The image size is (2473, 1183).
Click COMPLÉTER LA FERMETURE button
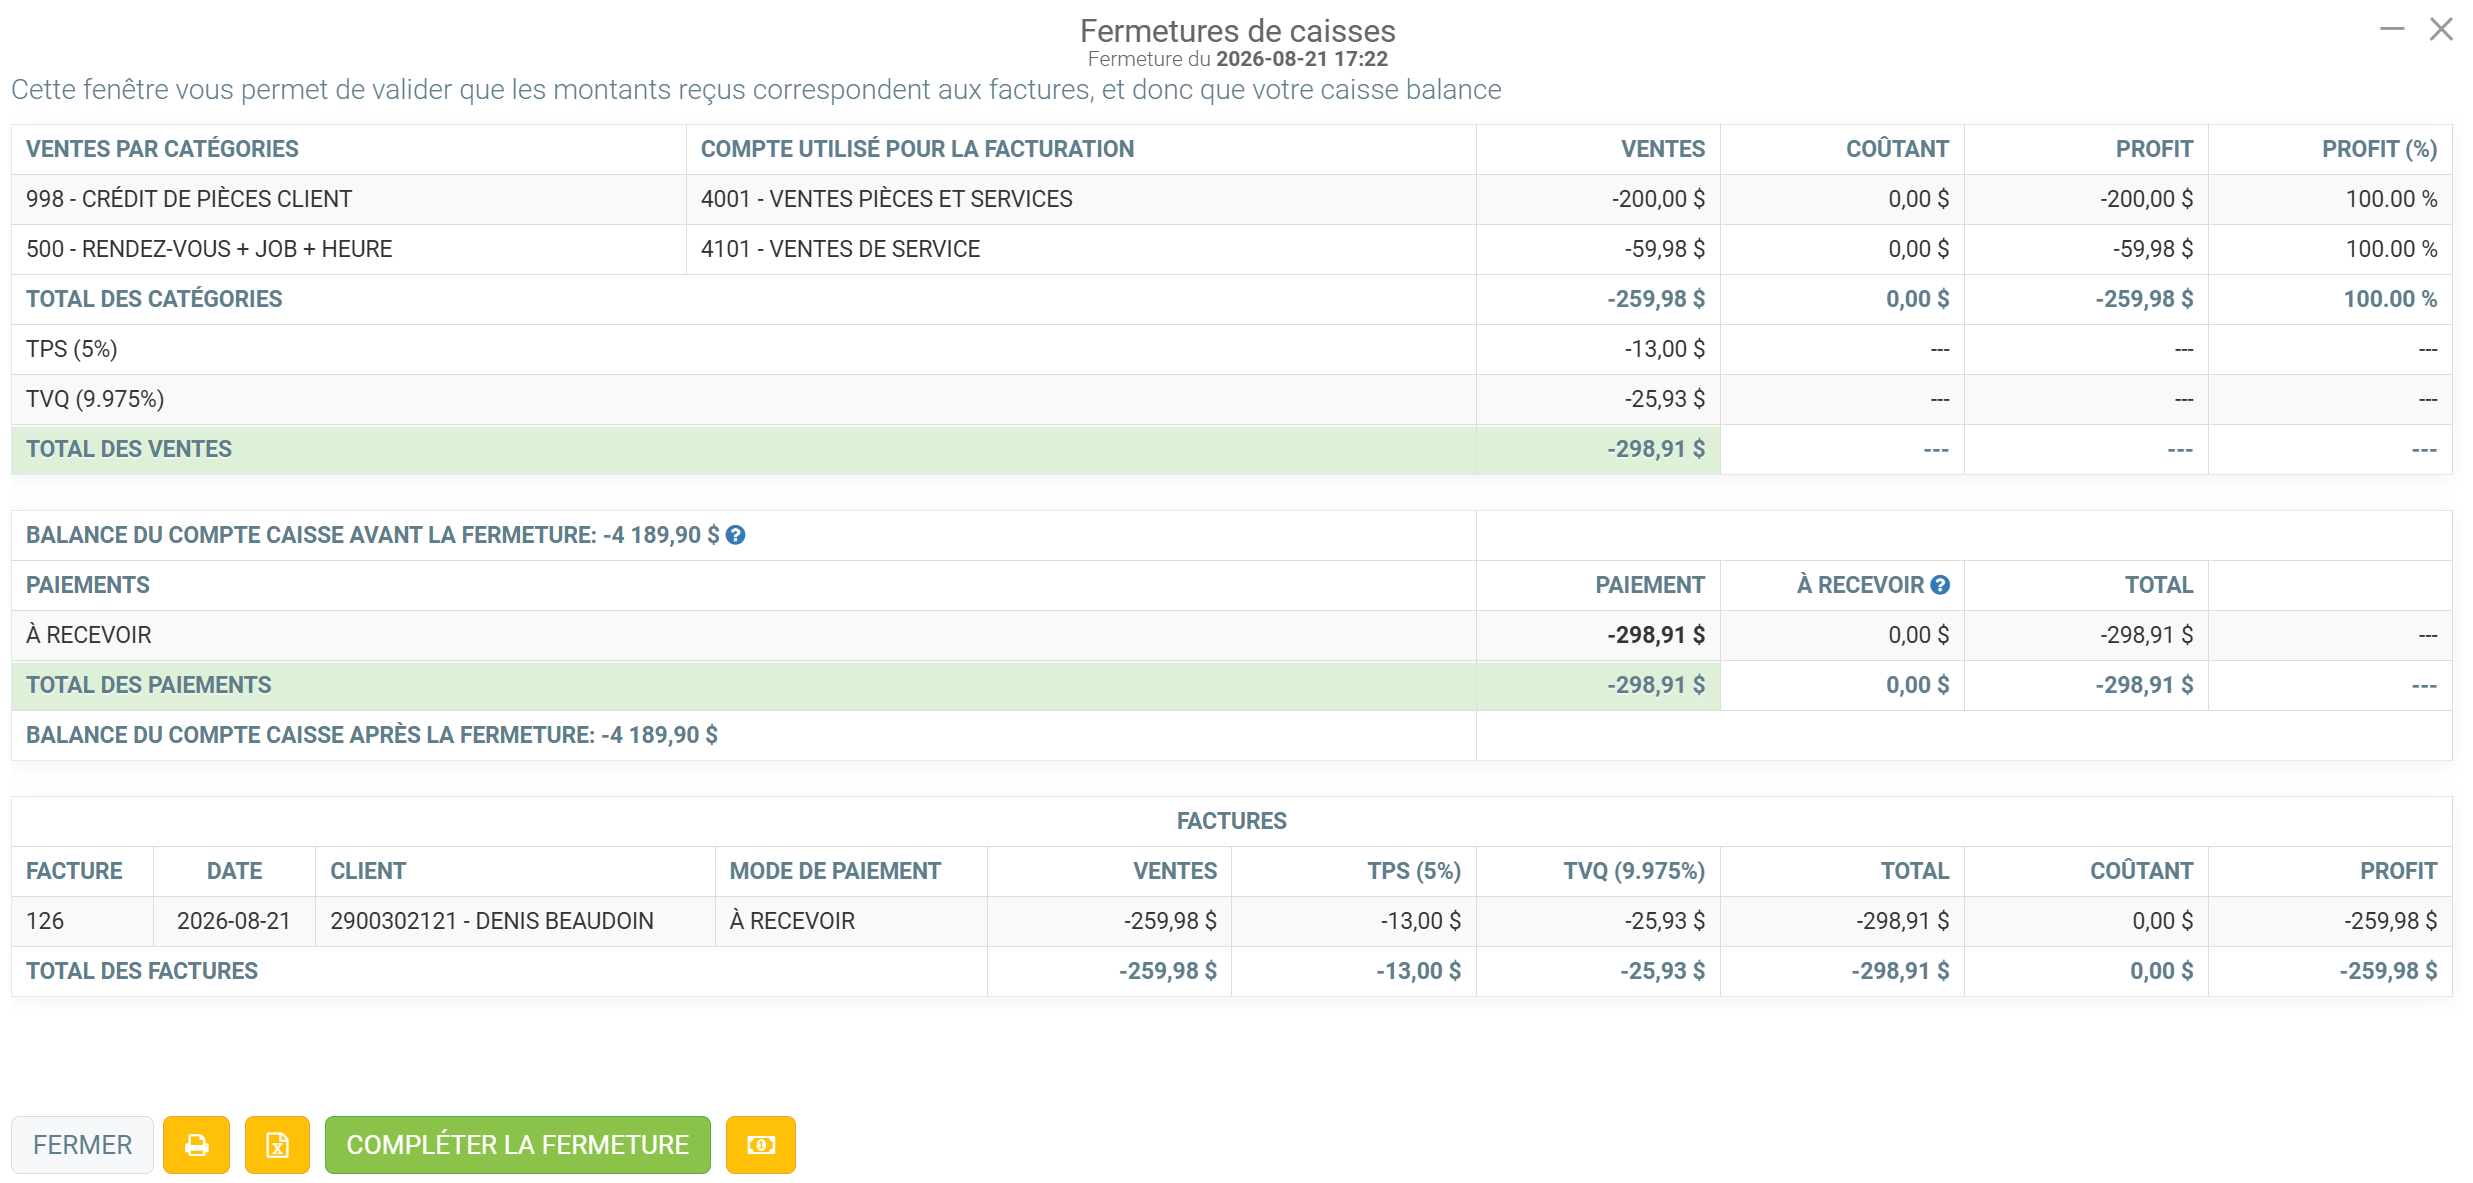517,1144
